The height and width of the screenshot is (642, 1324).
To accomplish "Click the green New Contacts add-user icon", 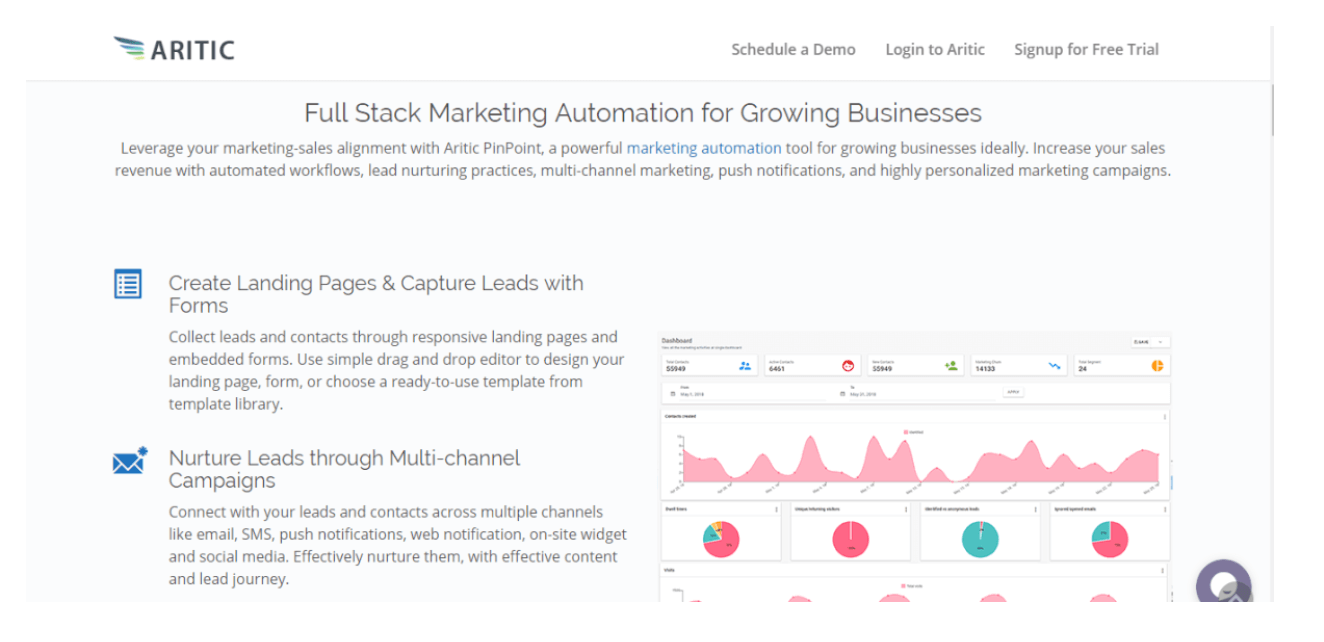I will coord(951,365).
